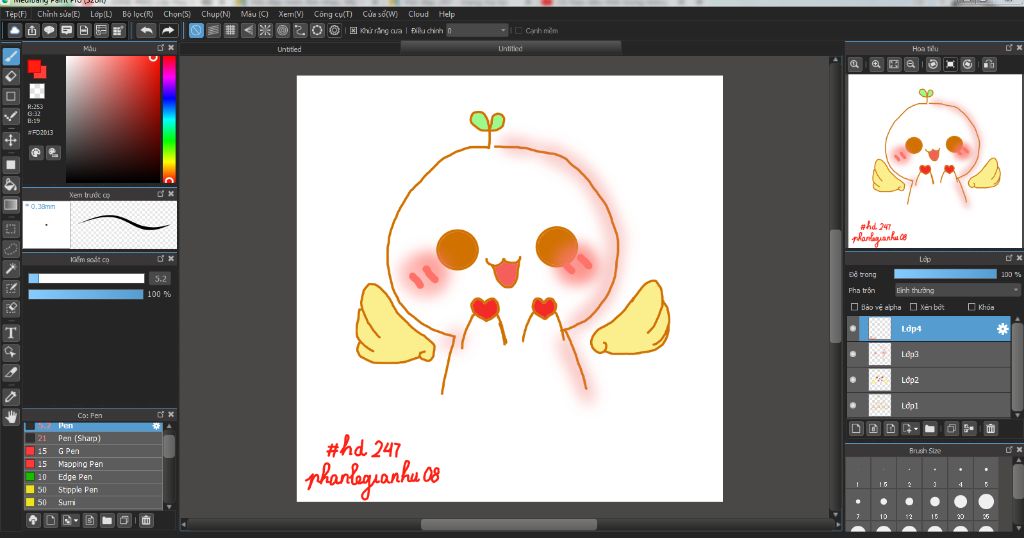The image size is (1024, 538).
Task: Hide the Lớp4 layer
Action: click(853, 329)
